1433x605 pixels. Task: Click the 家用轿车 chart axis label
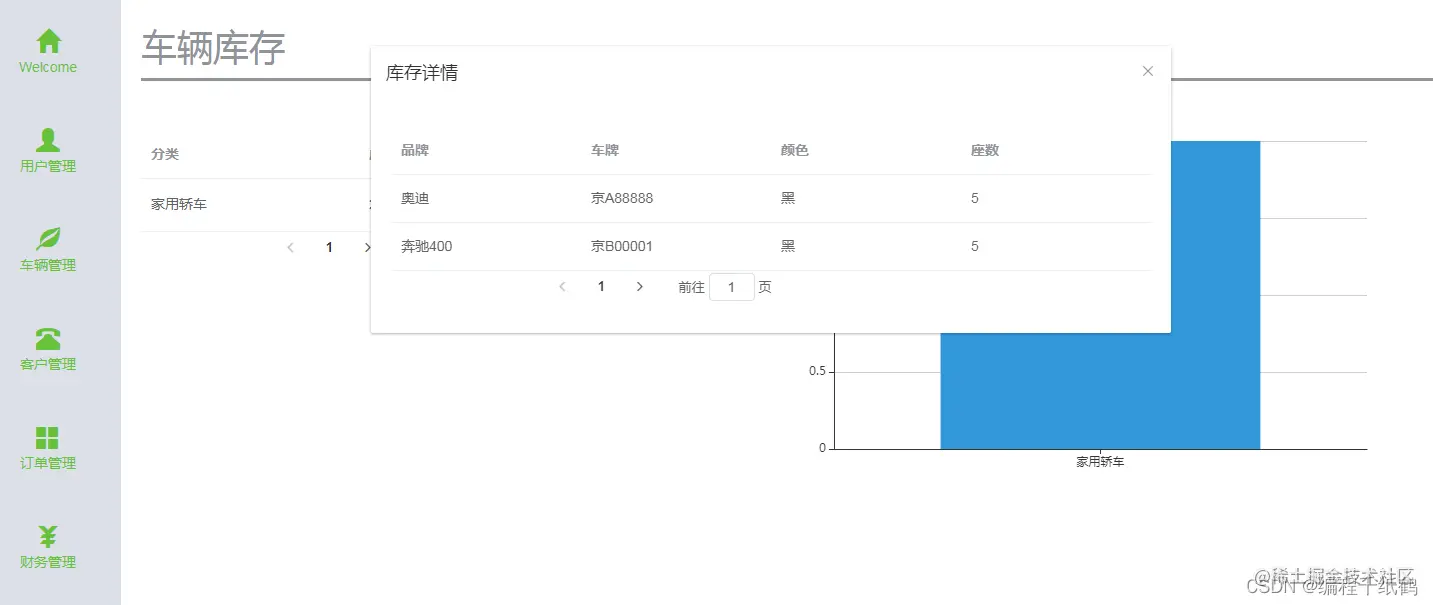click(1100, 462)
